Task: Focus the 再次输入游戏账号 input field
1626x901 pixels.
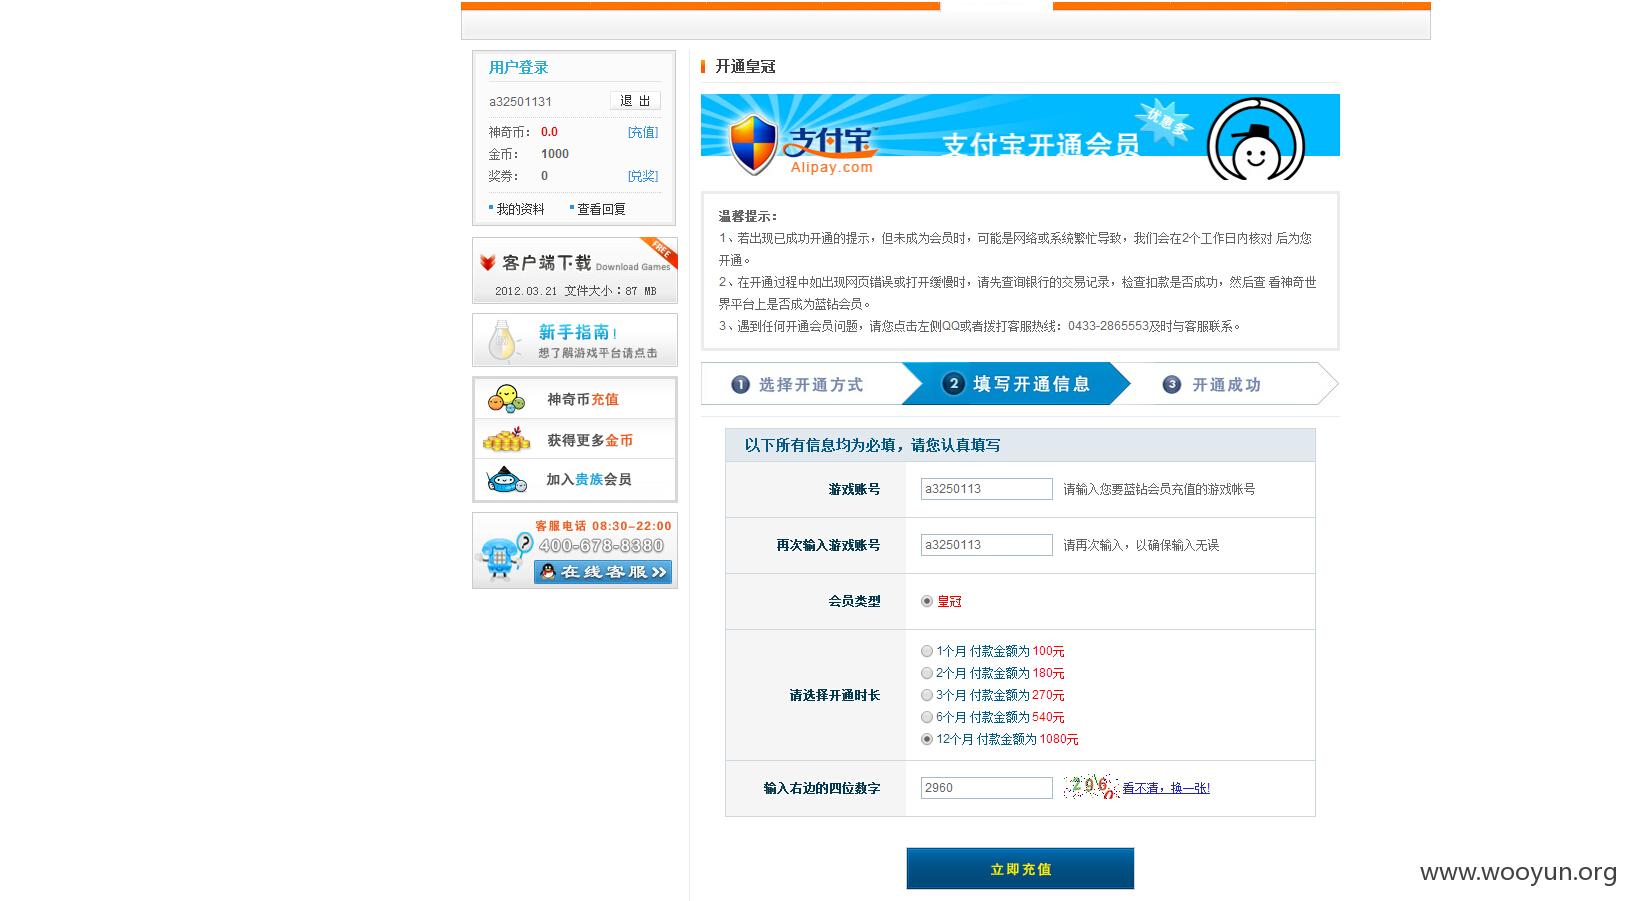Action: pos(986,545)
